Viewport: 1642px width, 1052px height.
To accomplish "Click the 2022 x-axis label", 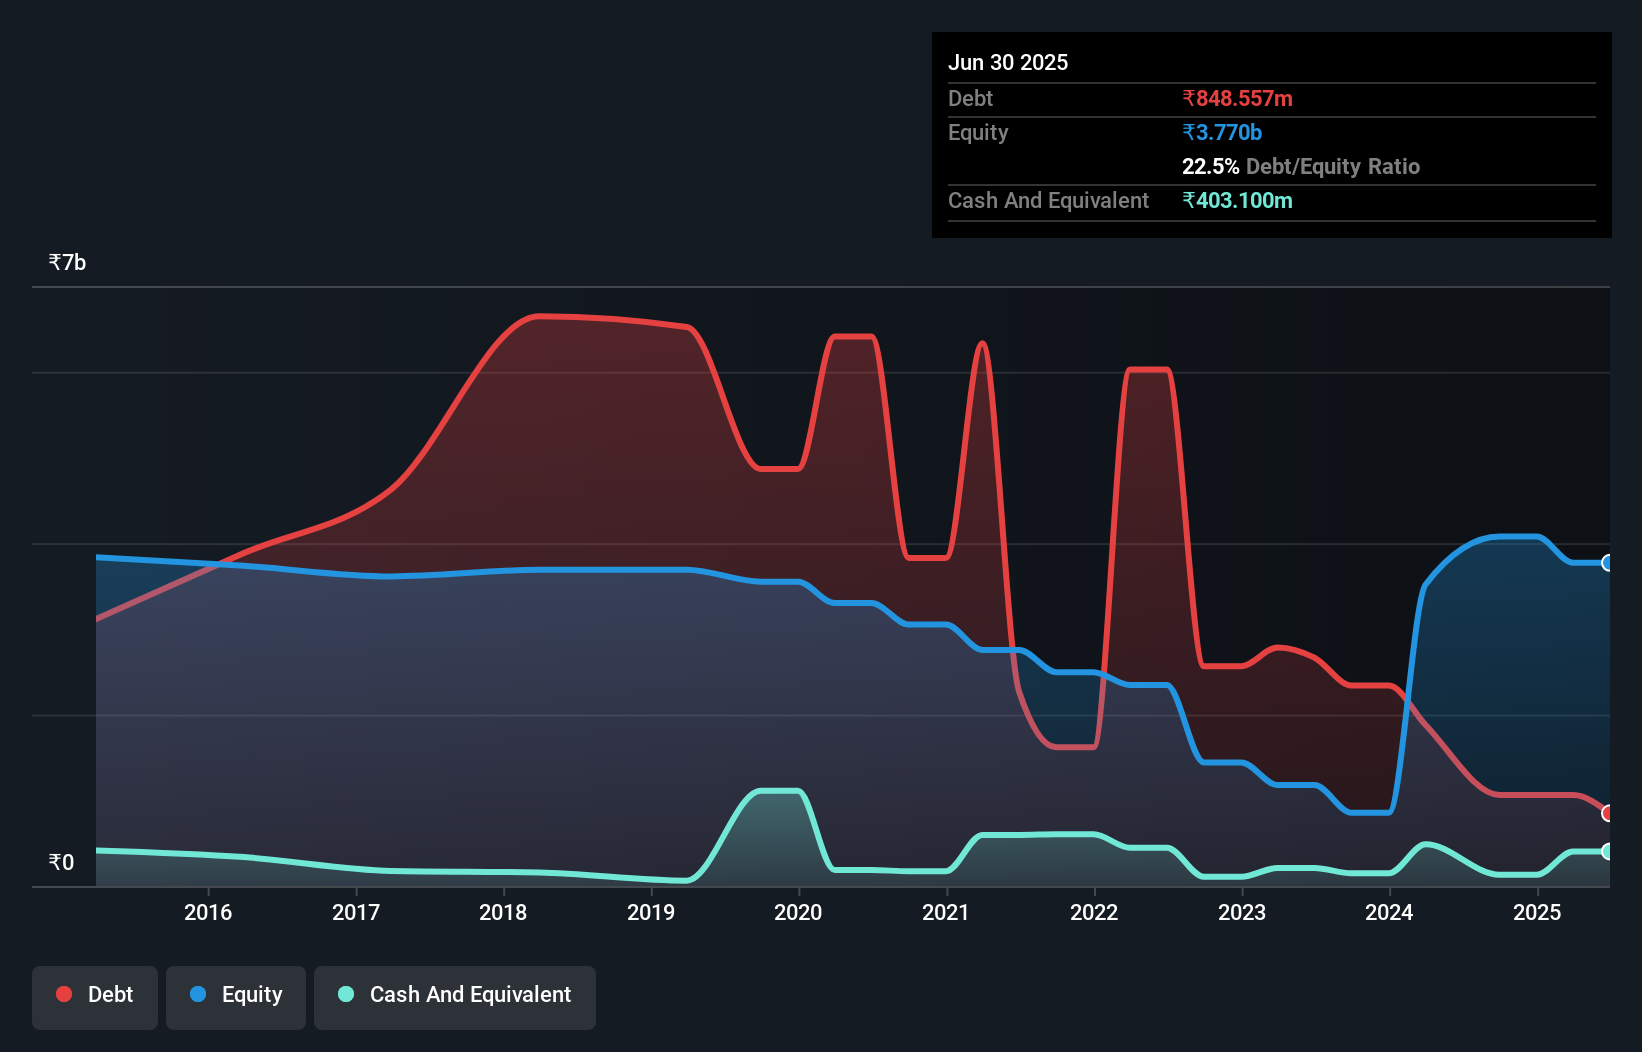I will [1094, 912].
